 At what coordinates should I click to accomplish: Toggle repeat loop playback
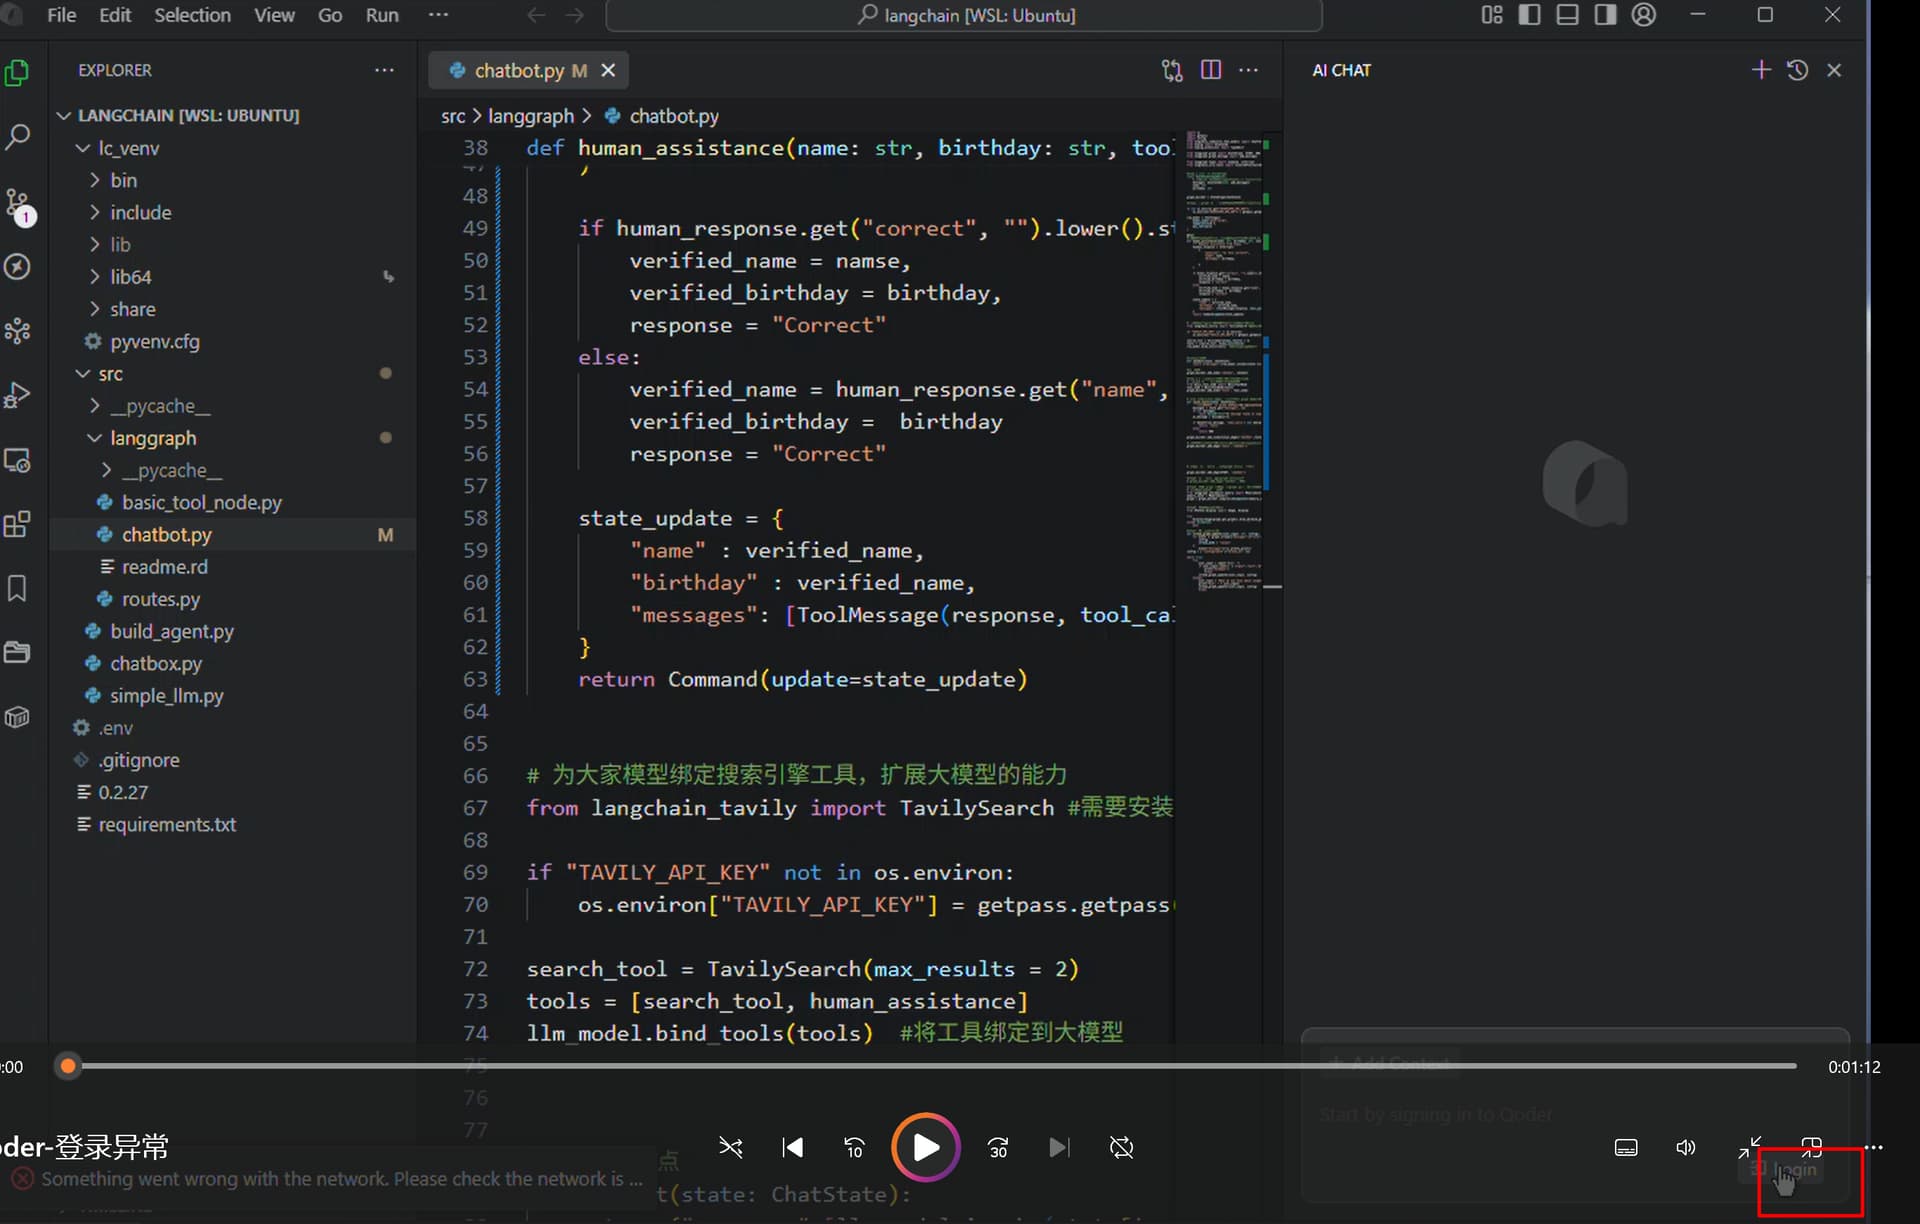pos(1121,1147)
